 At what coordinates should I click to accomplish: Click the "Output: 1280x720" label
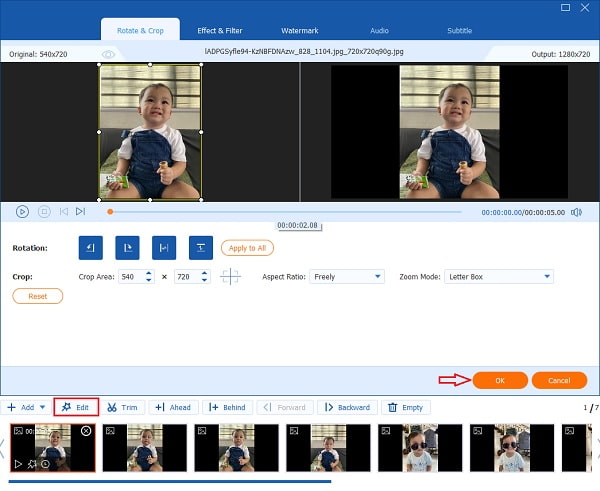561,54
